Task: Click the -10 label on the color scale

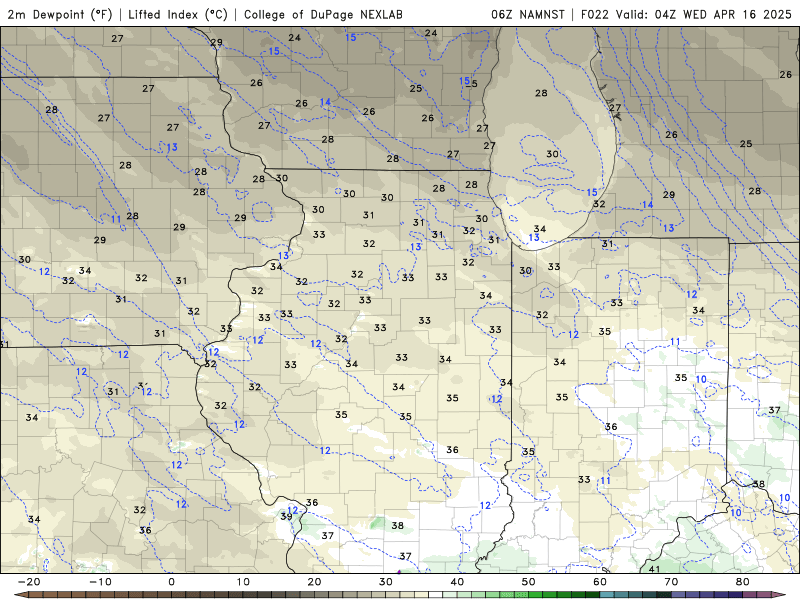Action: [x=101, y=582]
